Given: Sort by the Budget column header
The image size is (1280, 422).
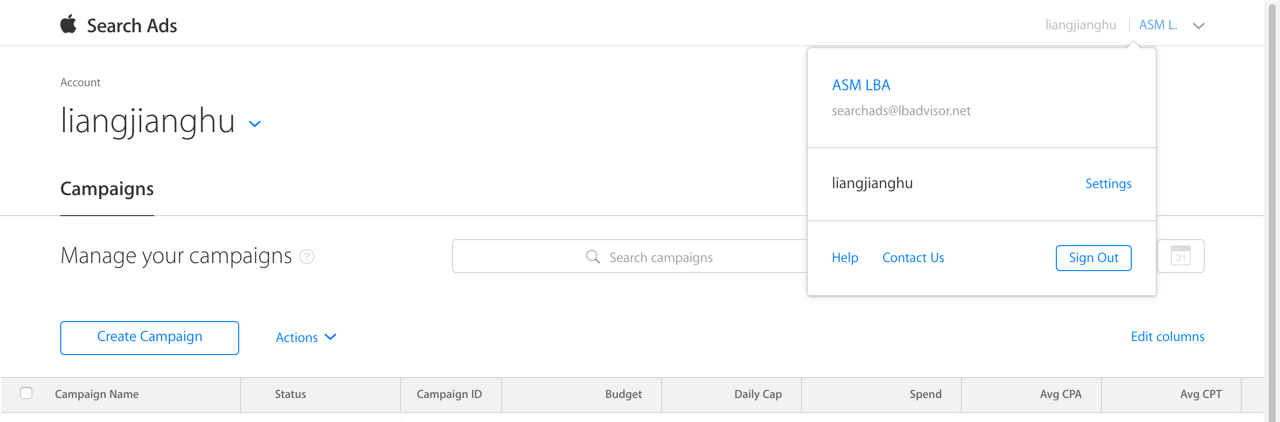Looking at the screenshot, I should pyautogui.click(x=623, y=394).
